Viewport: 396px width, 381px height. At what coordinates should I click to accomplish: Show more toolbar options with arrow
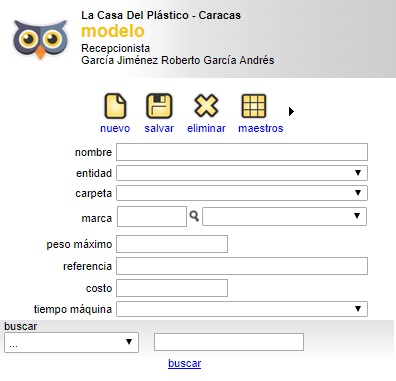(x=291, y=111)
